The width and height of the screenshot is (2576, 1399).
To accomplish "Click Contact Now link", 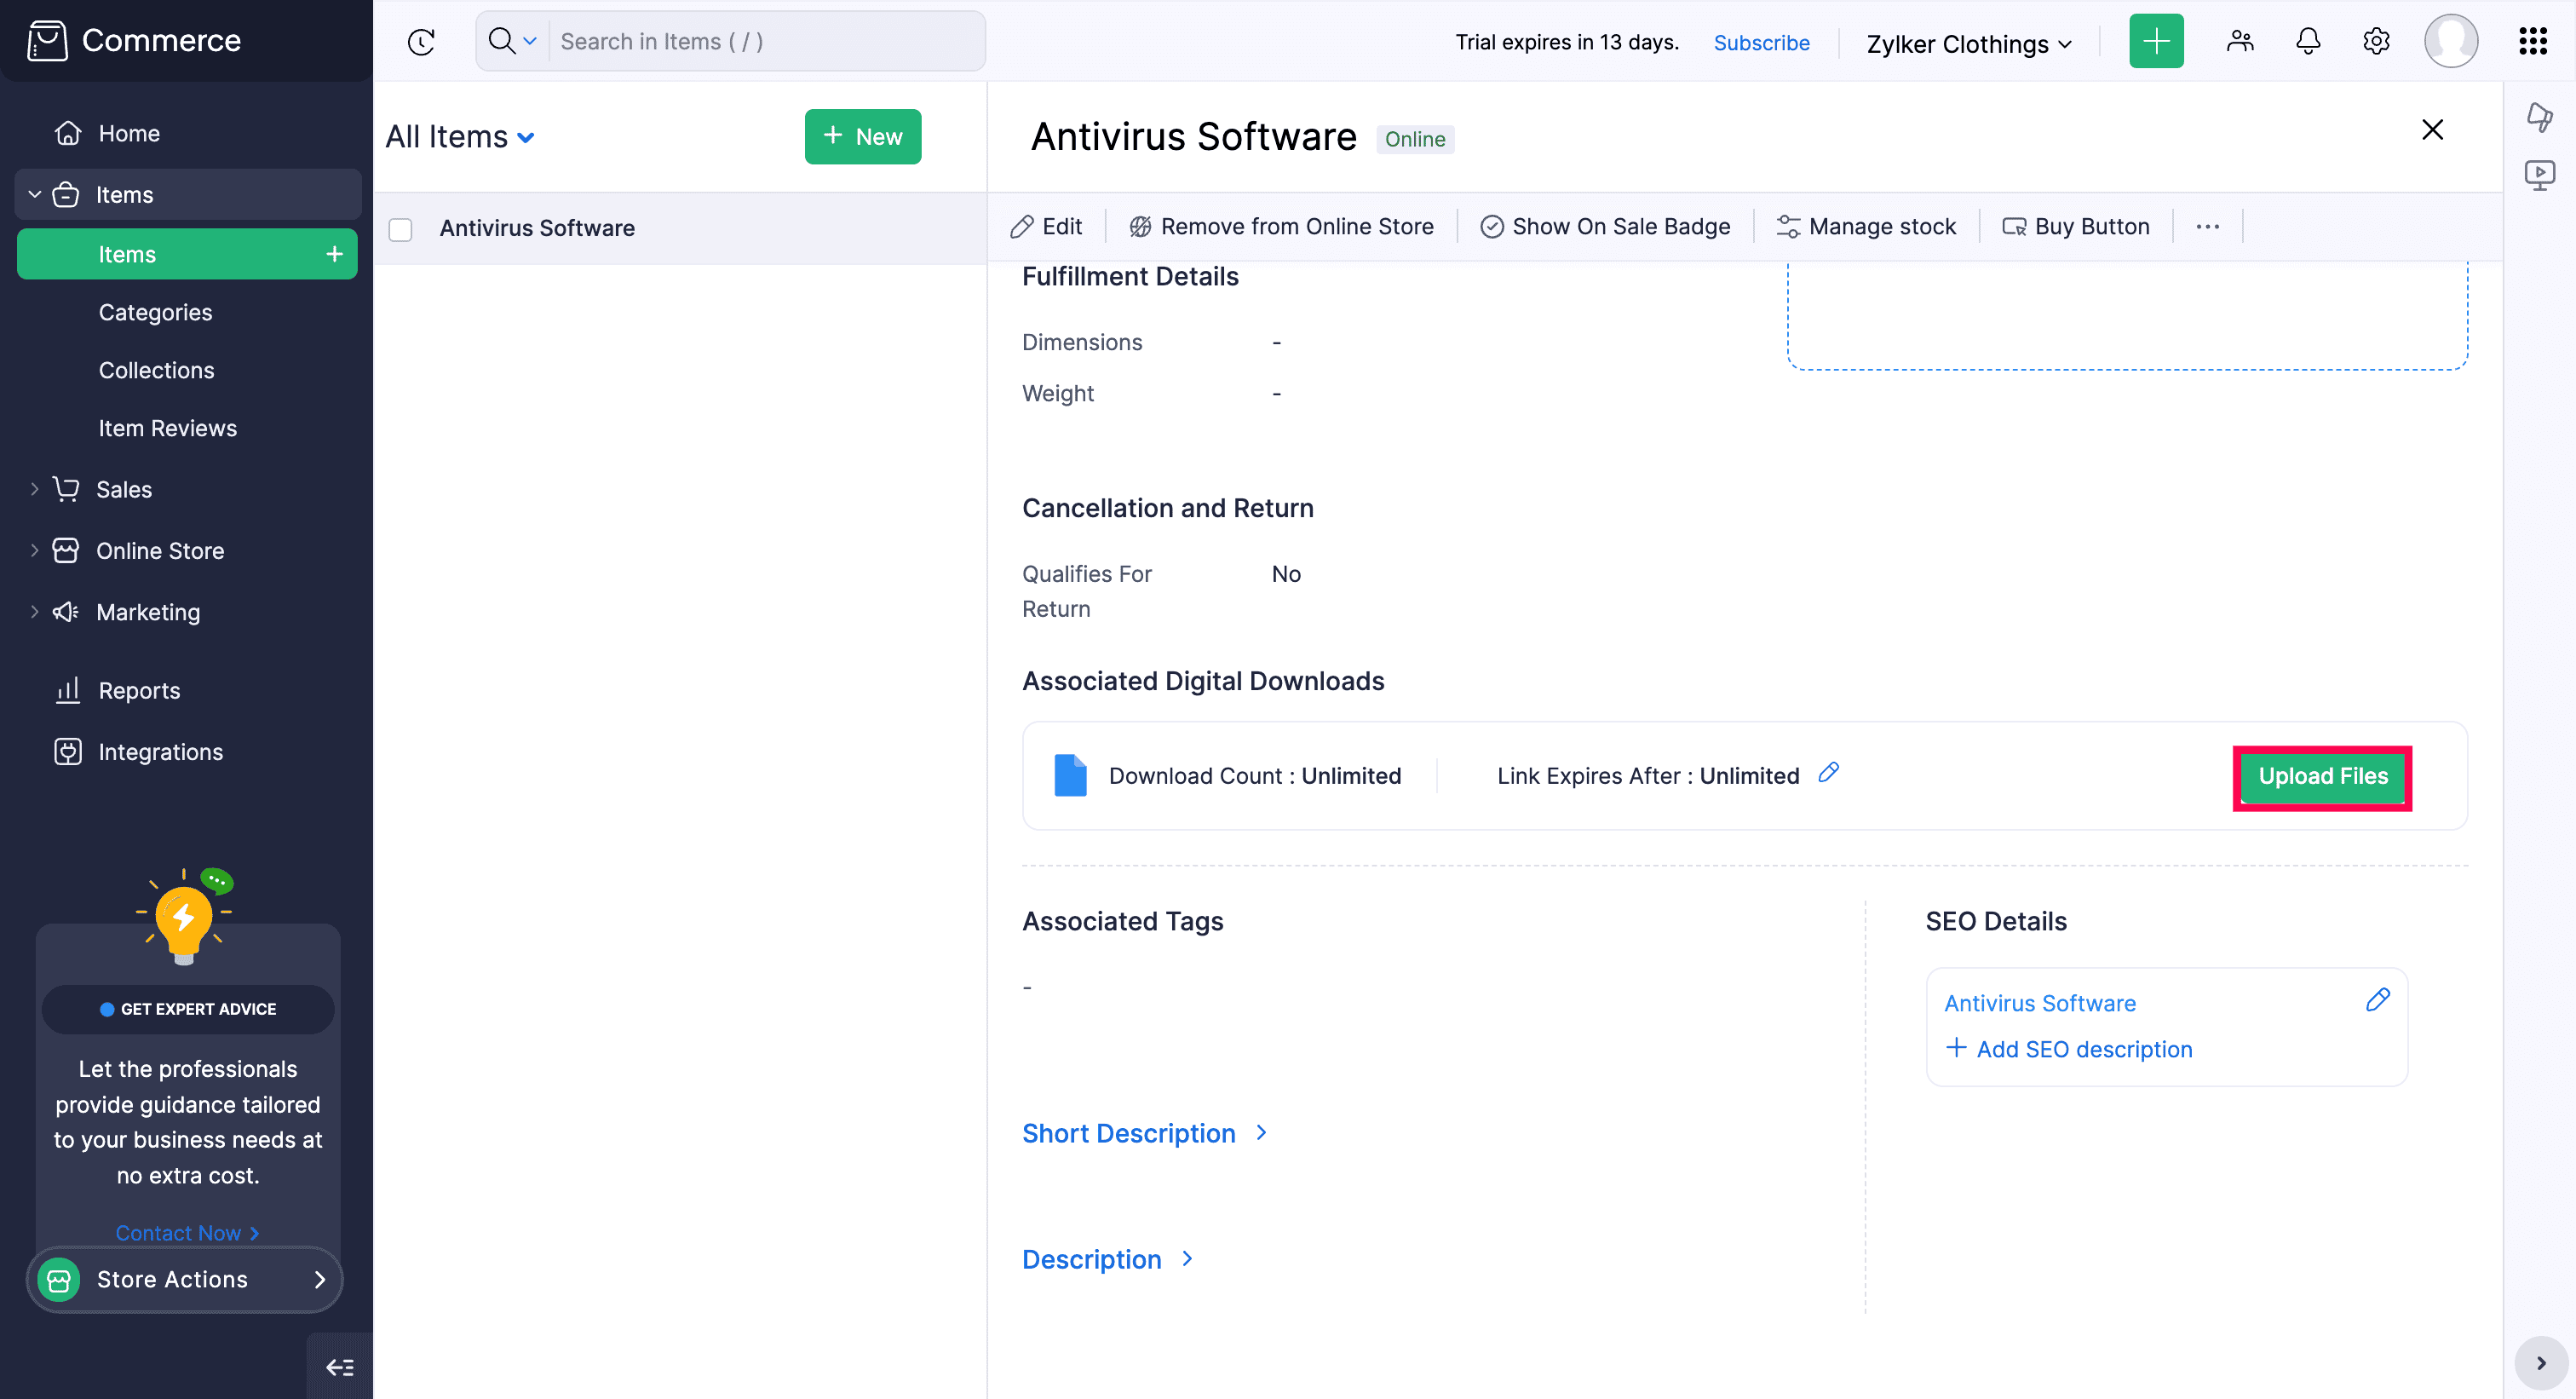I will click(187, 1232).
